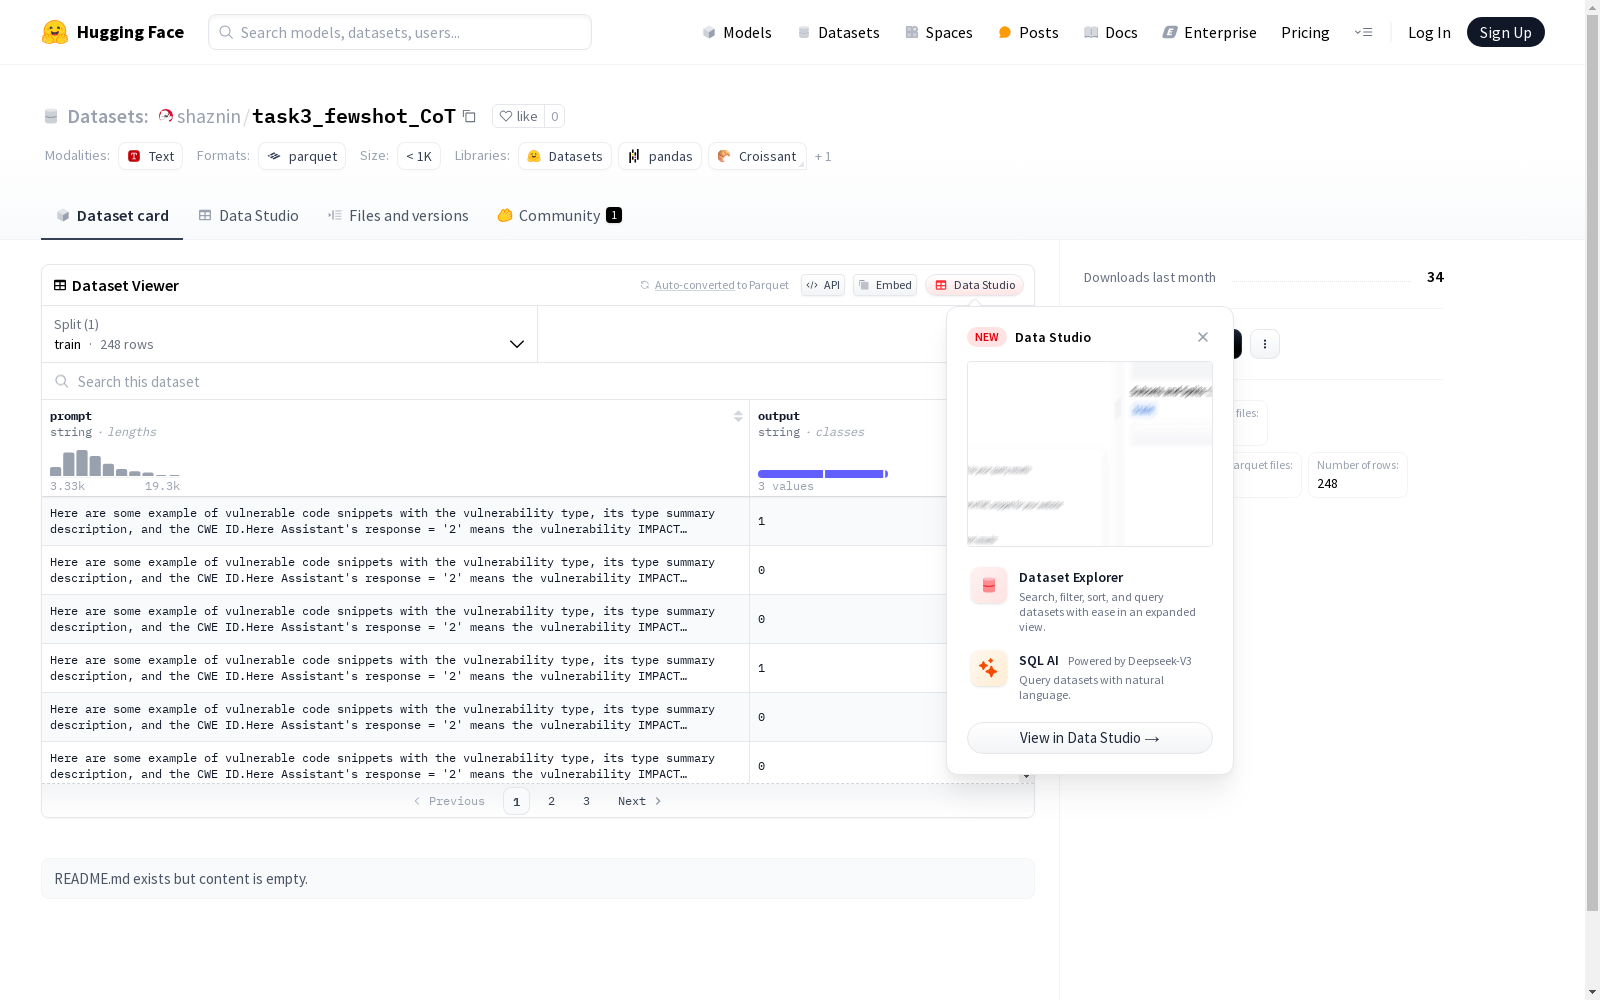Click the prompt lengths histogram
This screenshot has width=1600, height=1000.
[x=115, y=463]
